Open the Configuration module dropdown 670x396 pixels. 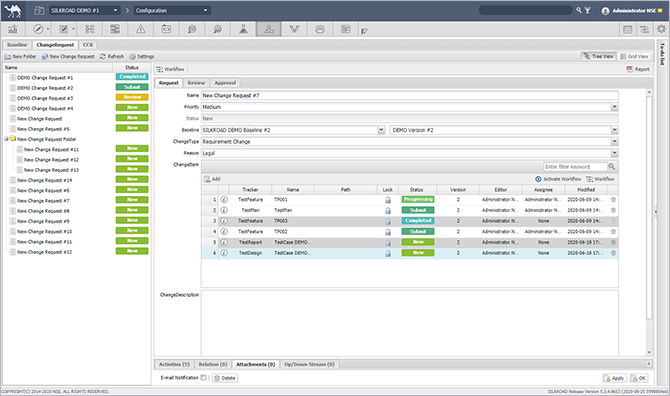[172, 10]
